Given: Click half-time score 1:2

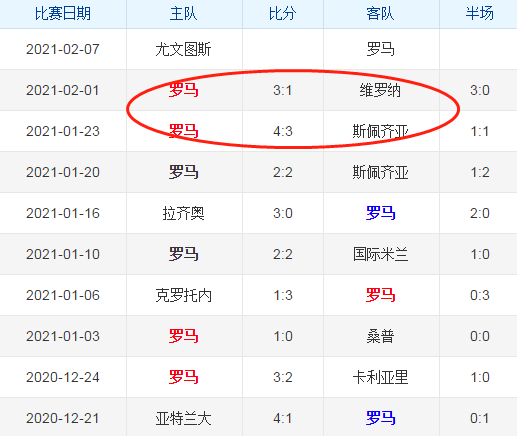Looking at the screenshot, I should point(480,172).
